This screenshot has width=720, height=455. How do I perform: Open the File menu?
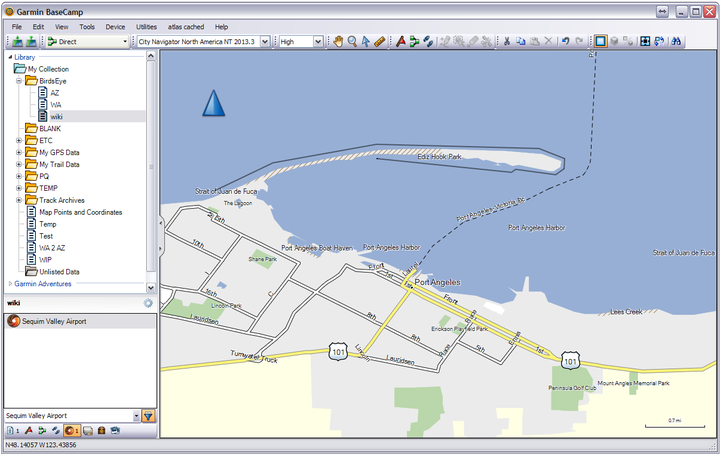pos(17,27)
